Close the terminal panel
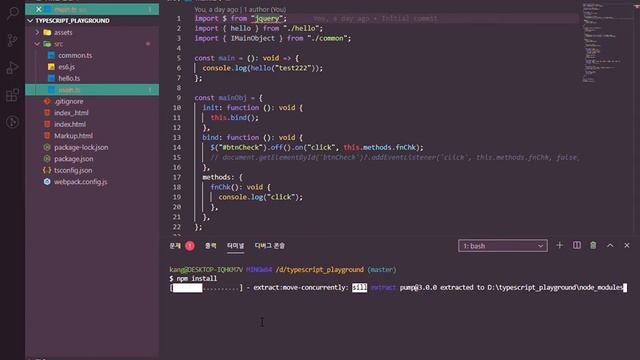 pyautogui.click(x=627, y=245)
